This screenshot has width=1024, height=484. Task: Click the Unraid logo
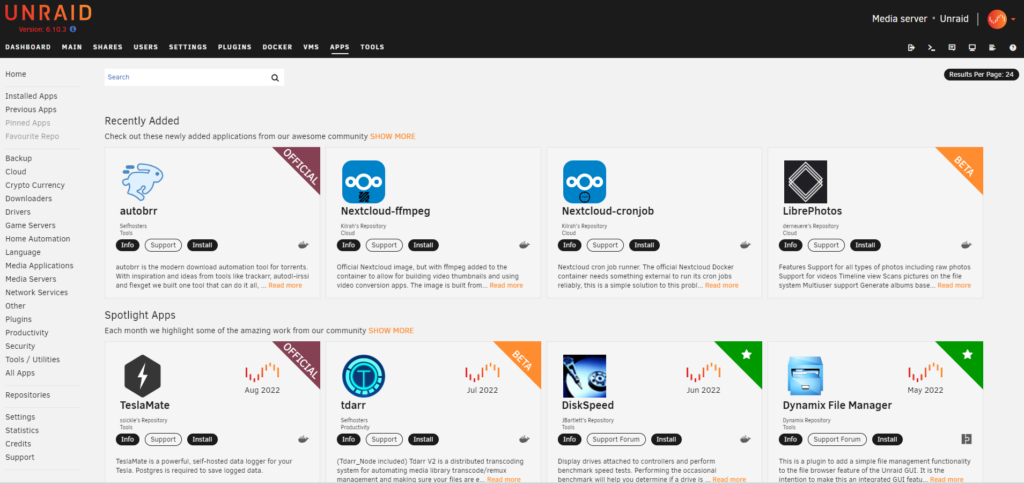click(x=48, y=13)
